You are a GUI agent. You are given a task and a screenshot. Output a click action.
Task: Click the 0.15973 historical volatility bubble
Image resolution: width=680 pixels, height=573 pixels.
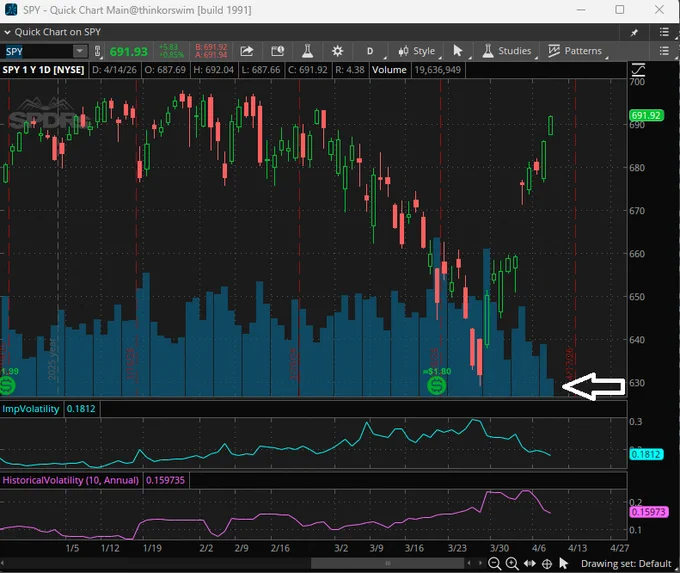coord(648,512)
